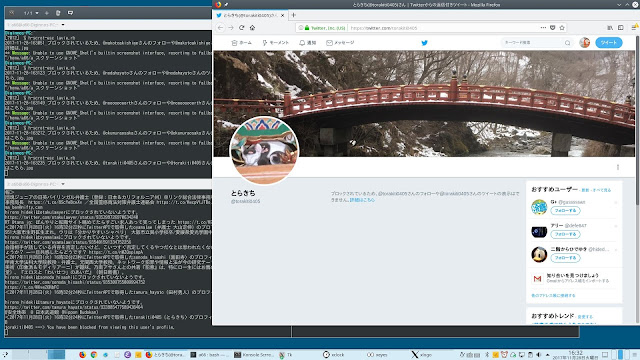Image resolution: width=640 pixels, height=360 pixels.
Task: Follow the 二軸からひでゆき suggested user
Action: tap(565, 258)
